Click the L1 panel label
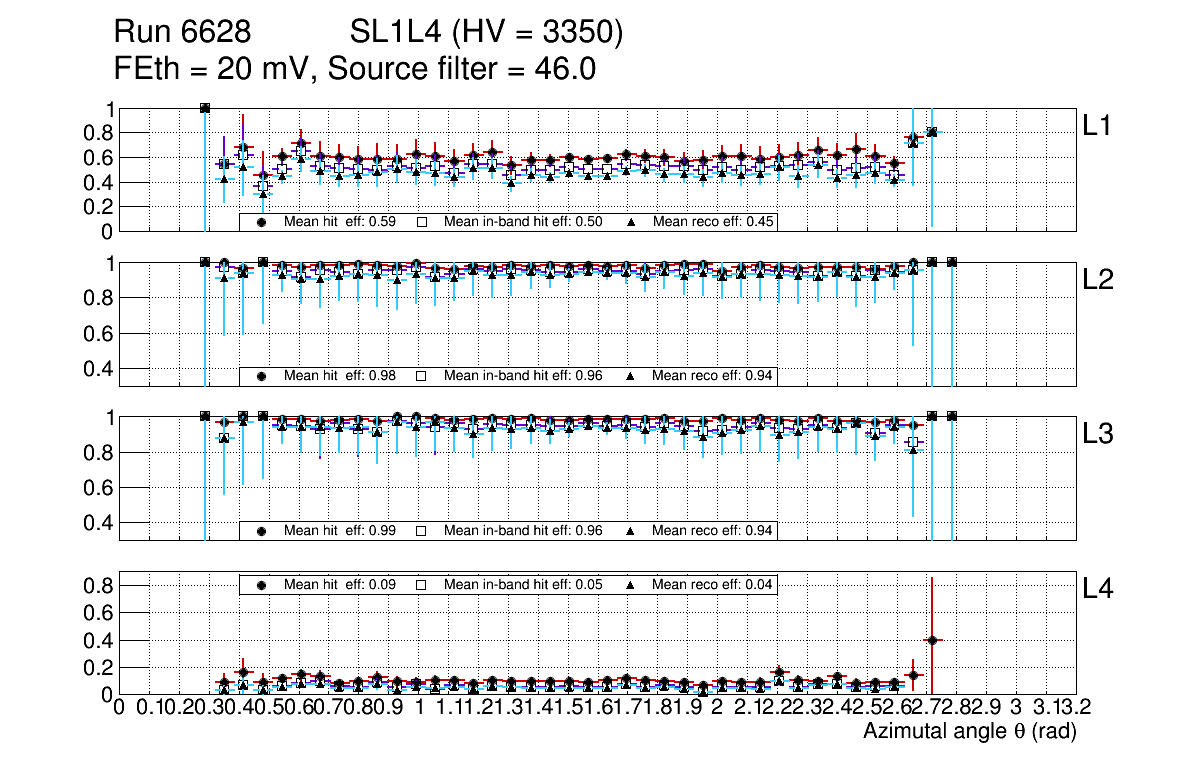 pos(1097,126)
